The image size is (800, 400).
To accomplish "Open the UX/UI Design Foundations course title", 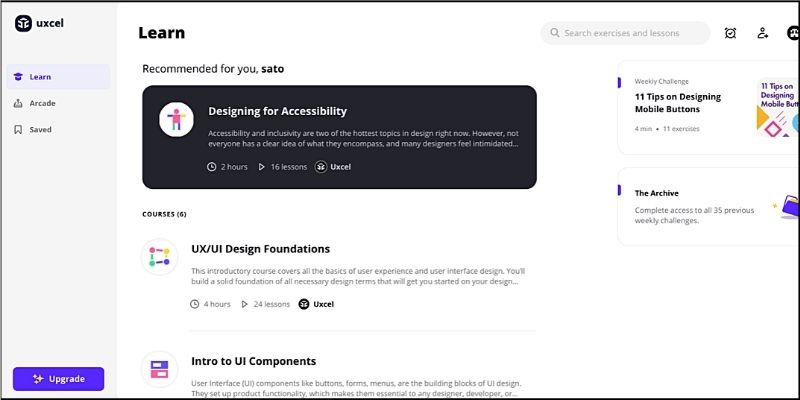I will 260,249.
